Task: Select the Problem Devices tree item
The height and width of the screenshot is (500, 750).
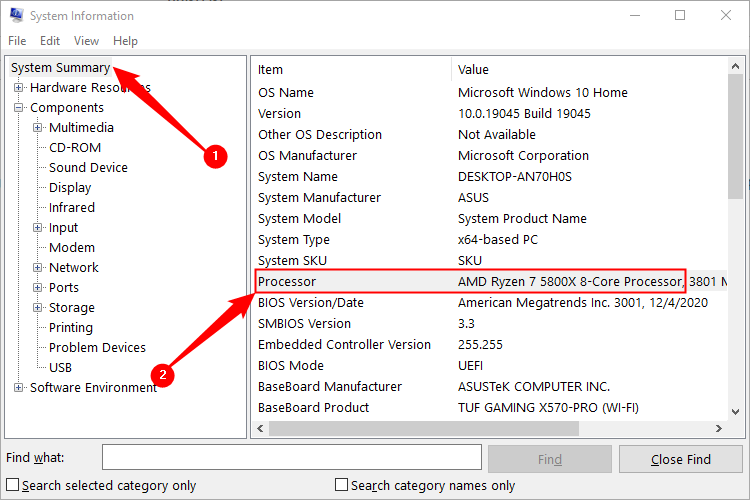Action: point(97,348)
